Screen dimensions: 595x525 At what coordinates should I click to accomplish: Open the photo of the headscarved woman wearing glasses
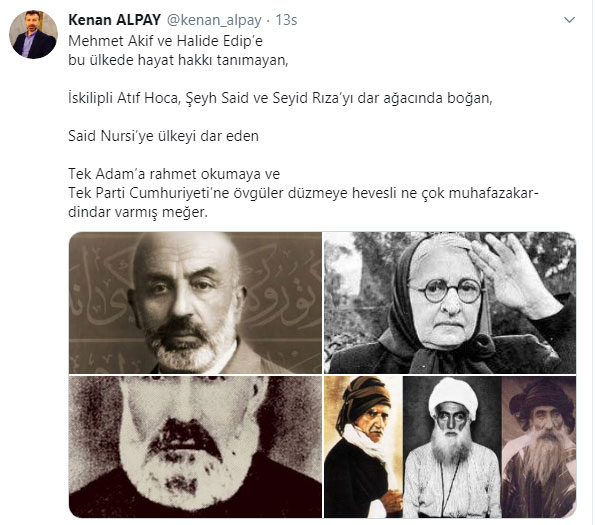point(450,303)
